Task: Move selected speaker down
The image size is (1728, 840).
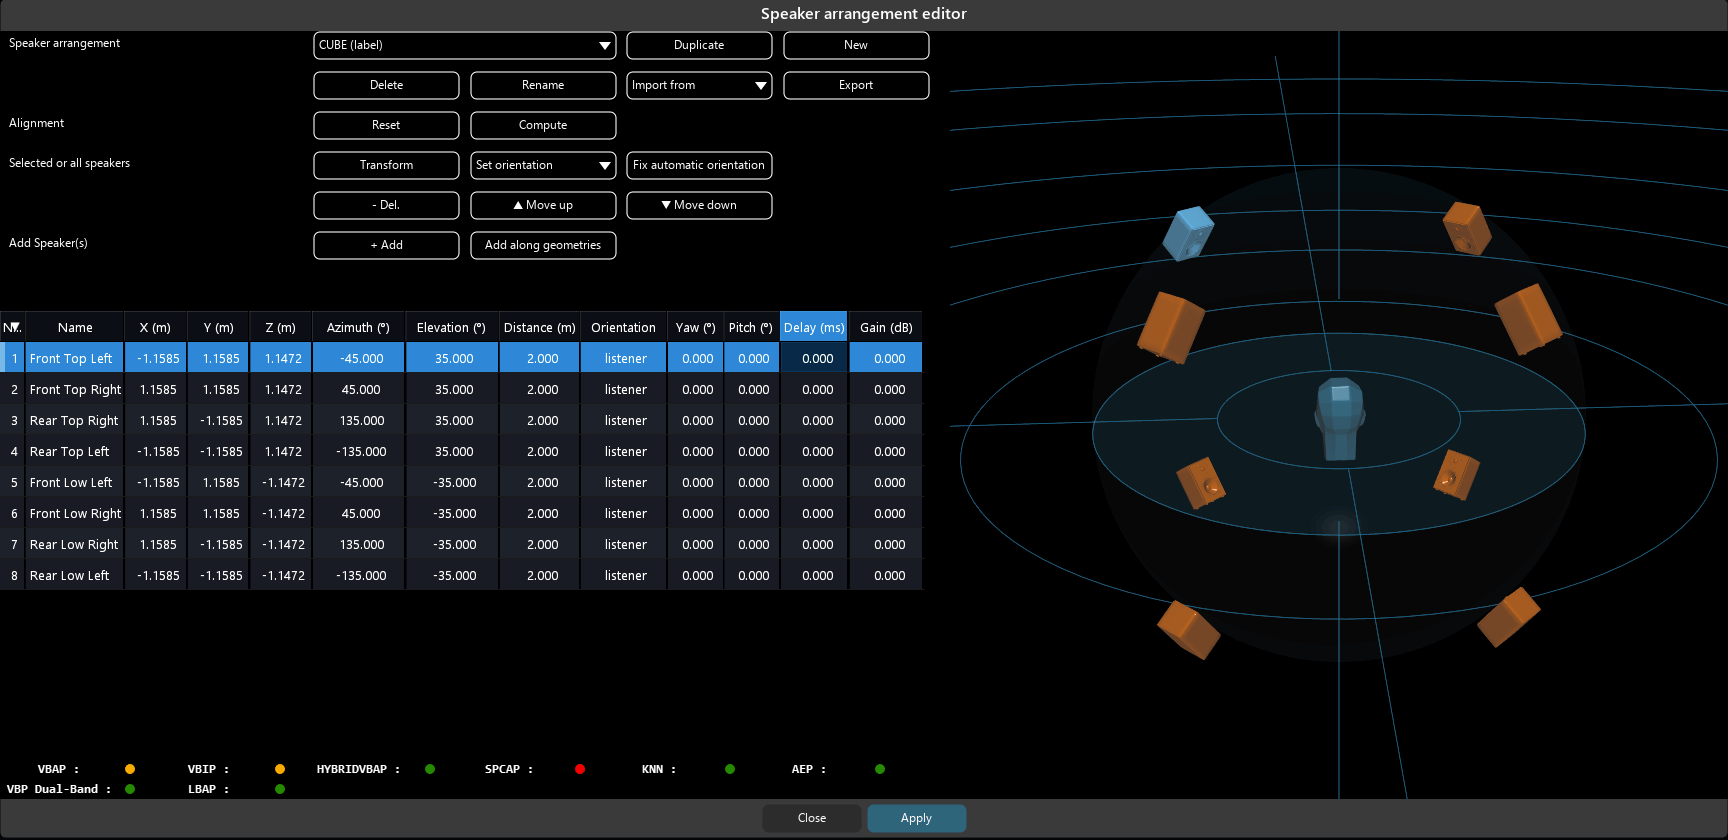Action: click(x=699, y=206)
